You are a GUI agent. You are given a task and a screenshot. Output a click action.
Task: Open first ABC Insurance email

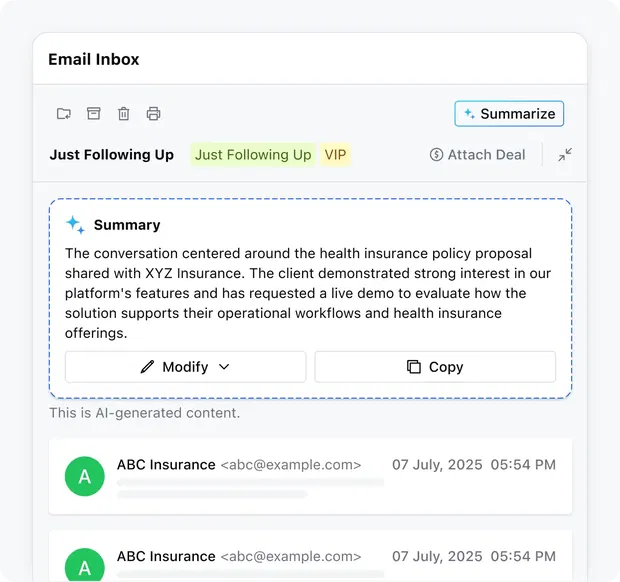pyautogui.click(x=310, y=476)
